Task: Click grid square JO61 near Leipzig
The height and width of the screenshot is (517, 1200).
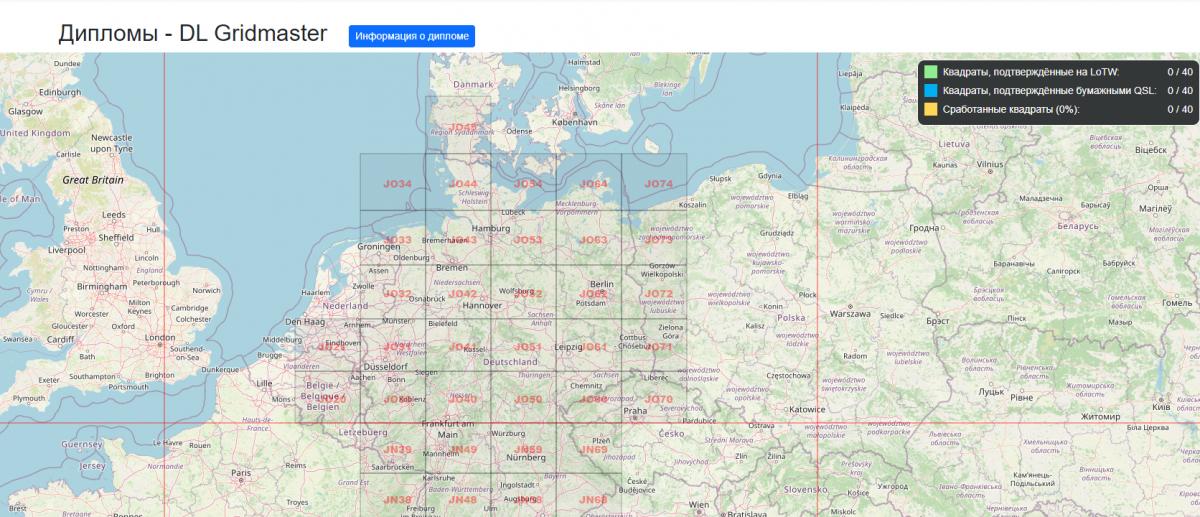Action: click(x=593, y=347)
